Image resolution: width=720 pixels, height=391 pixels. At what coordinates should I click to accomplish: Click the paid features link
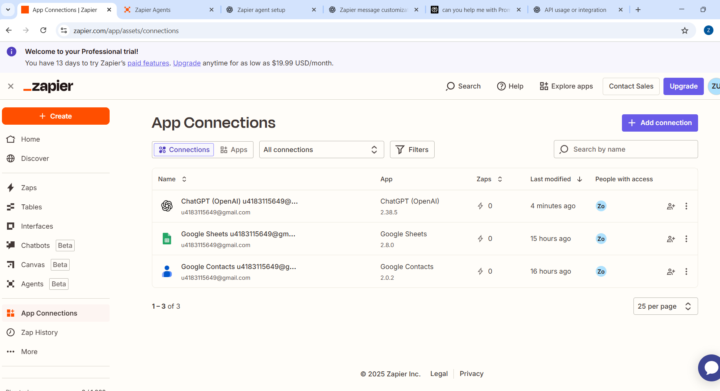pyautogui.click(x=148, y=63)
